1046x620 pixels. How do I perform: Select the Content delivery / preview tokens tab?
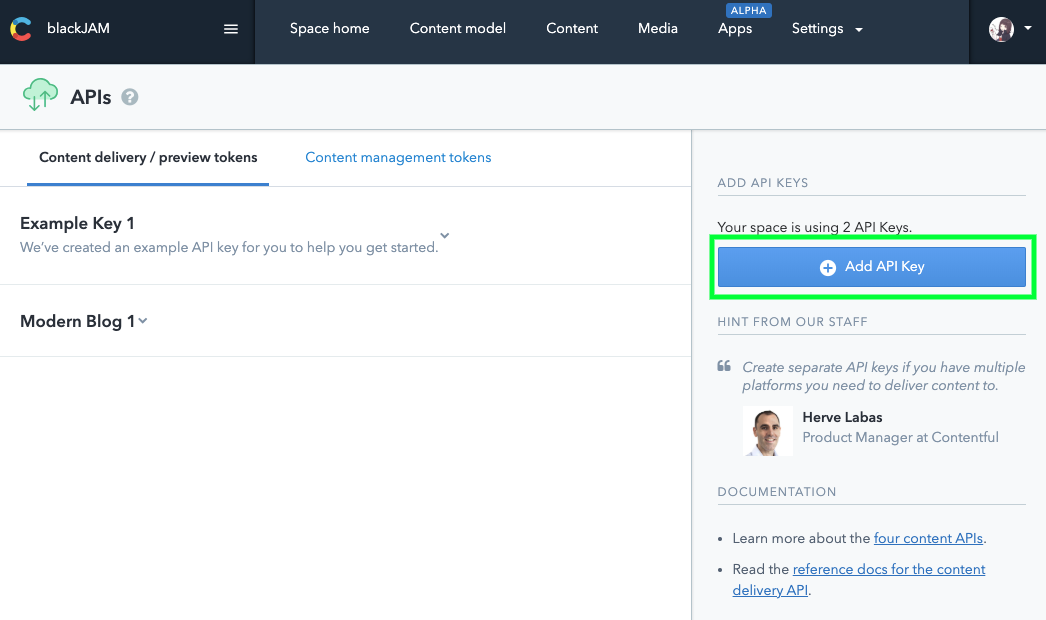[147, 157]
